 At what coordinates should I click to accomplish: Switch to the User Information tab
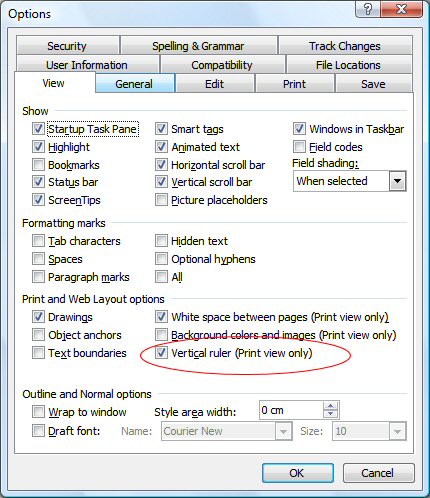pyautogui.click(x=87, y=65)
